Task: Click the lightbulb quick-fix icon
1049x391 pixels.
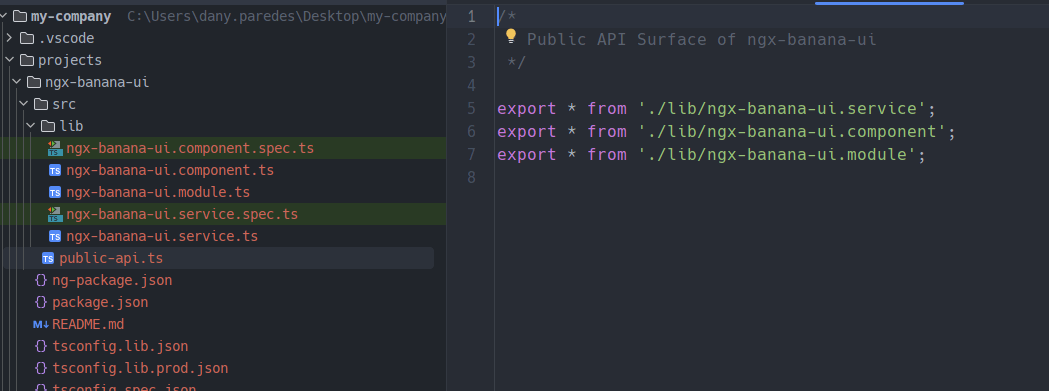Action: pyautogui.click(x=511, y=36)
